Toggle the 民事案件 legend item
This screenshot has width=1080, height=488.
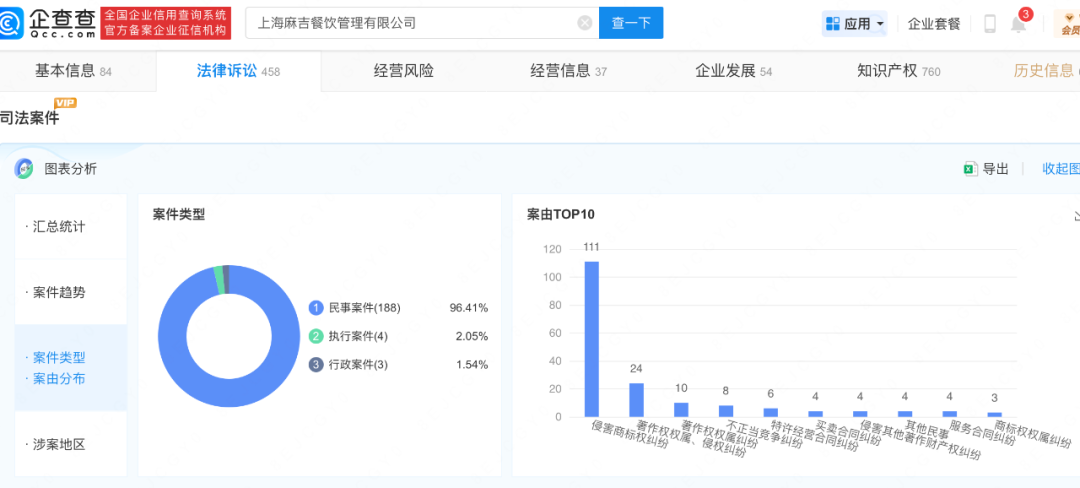click(357, 308)
